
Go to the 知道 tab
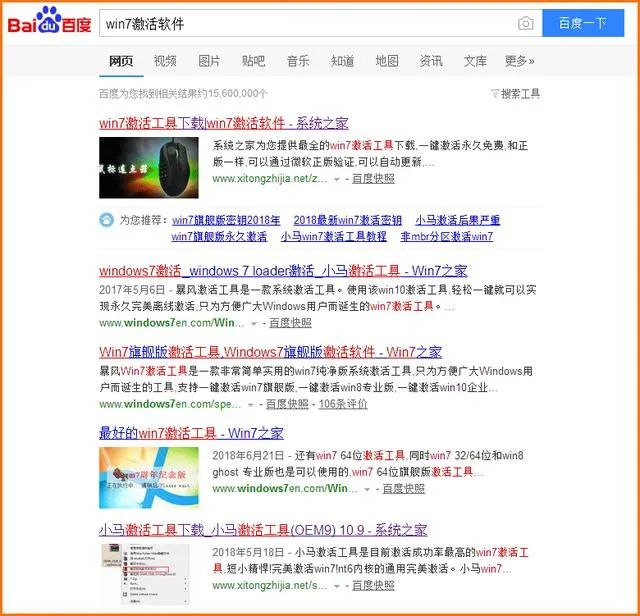pyautogui.click(x=342, y=61)
